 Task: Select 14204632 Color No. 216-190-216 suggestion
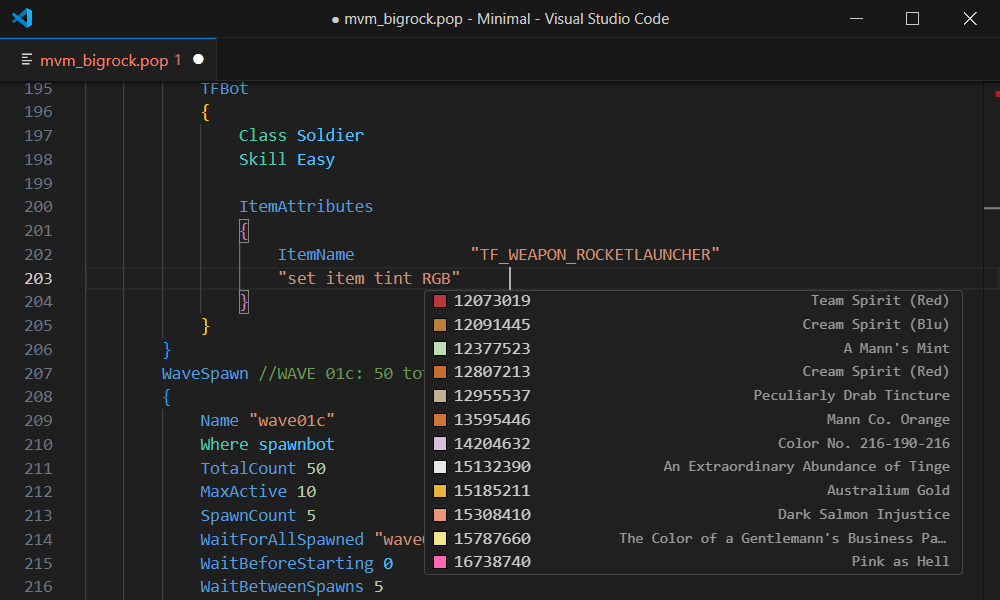coord(693,443)
